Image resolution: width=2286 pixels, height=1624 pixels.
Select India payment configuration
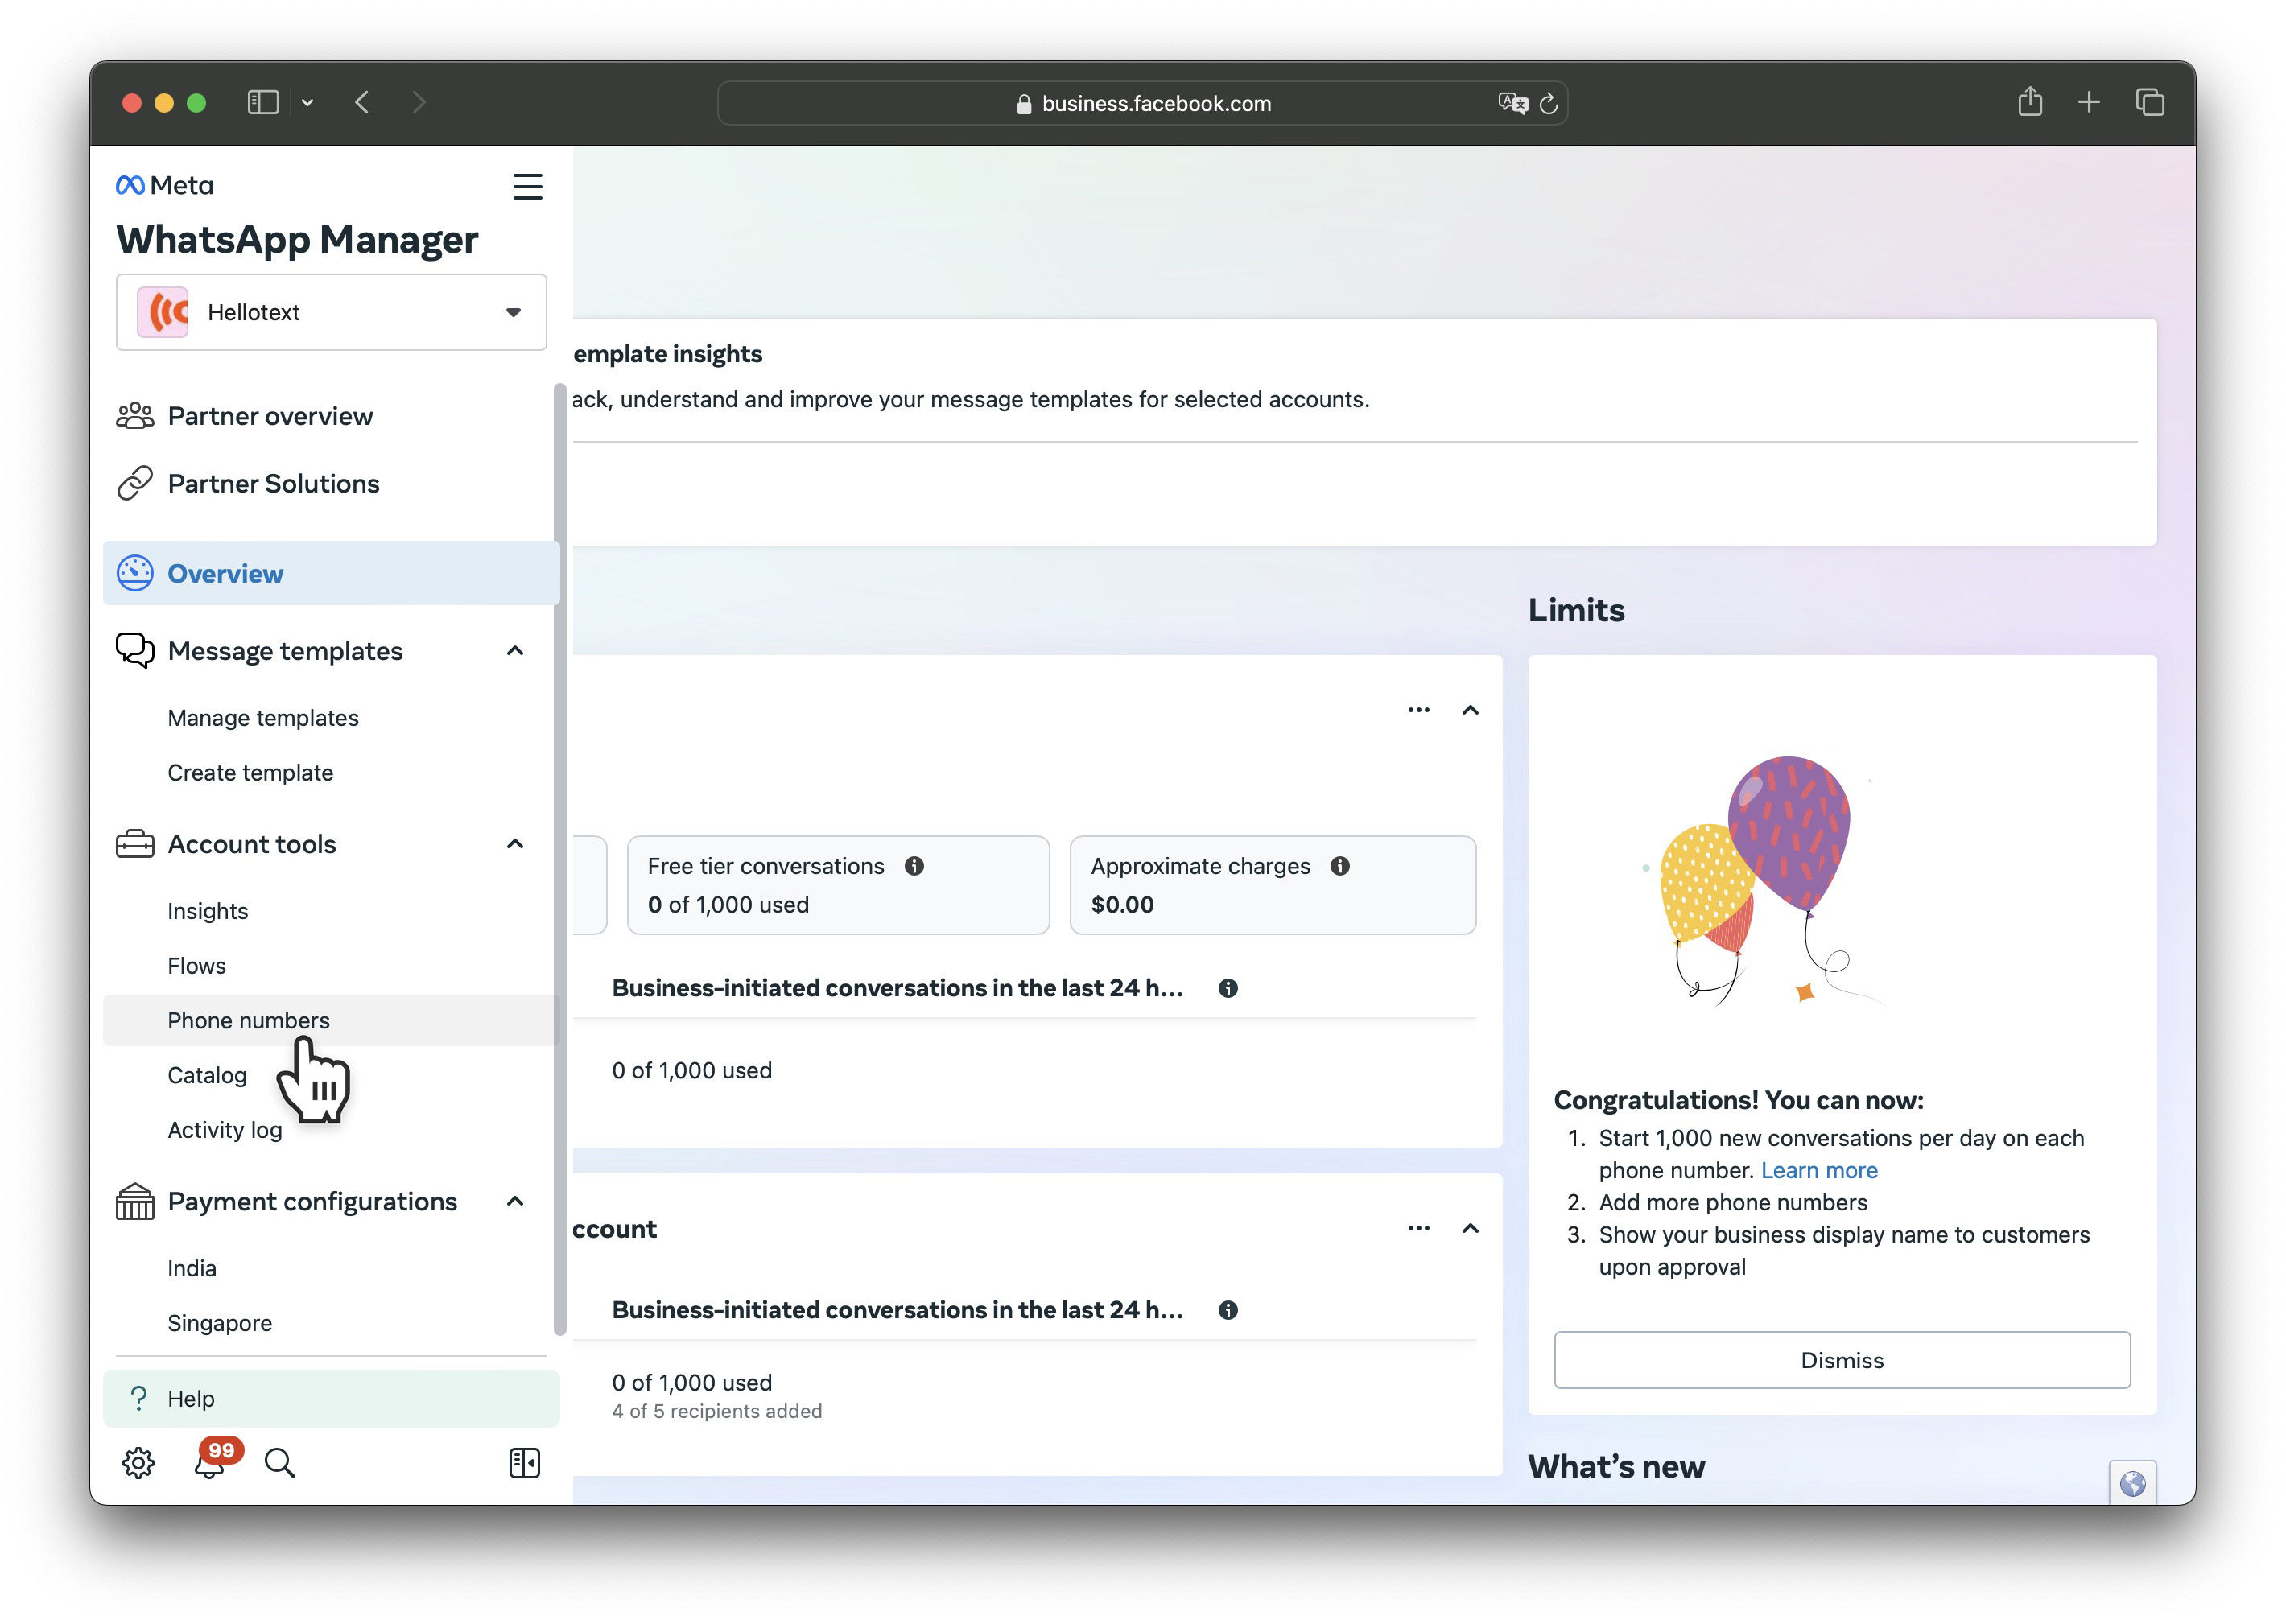pos(192,1268)
